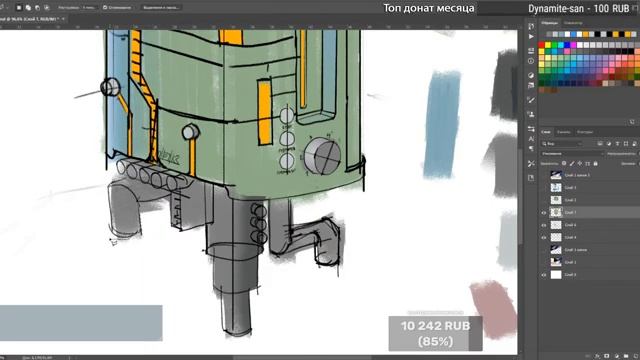Toggle lock all padlock icon
The image size is (640, 360).
point(596,163)
